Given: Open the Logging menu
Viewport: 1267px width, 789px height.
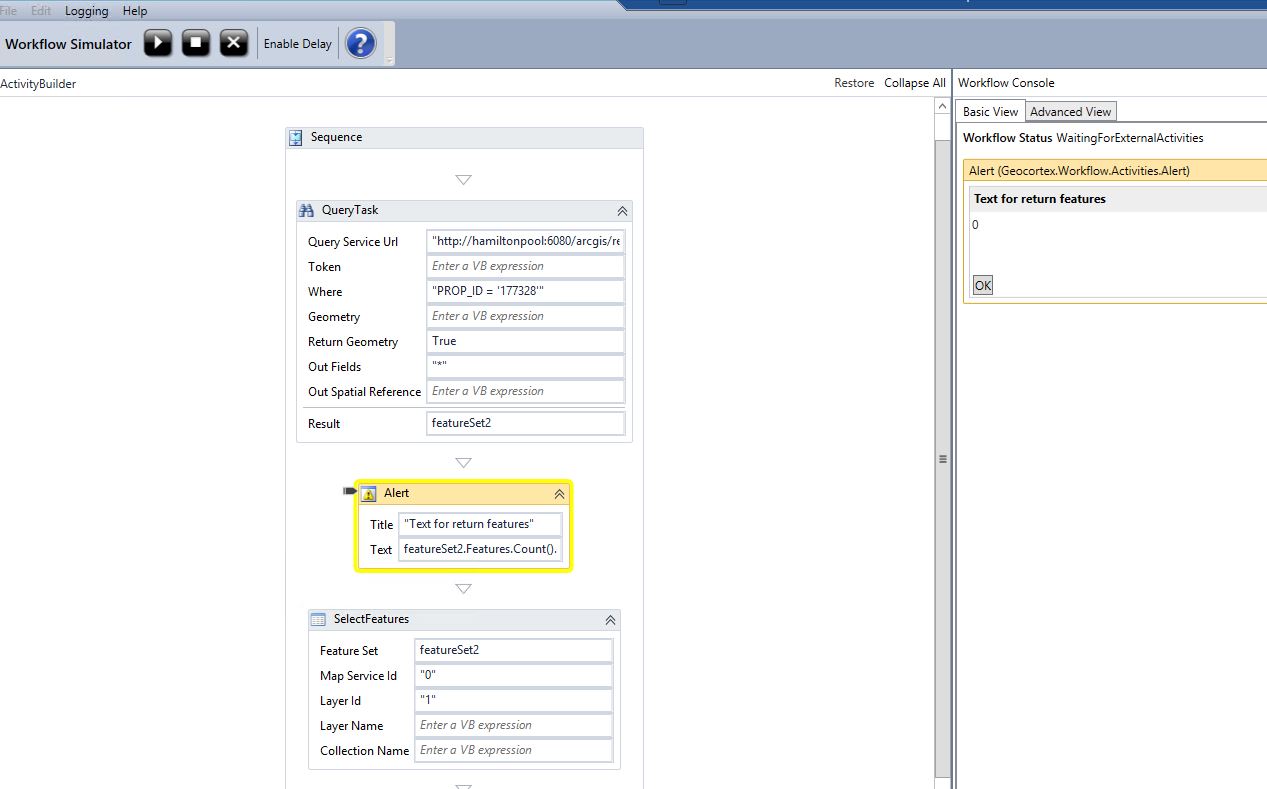Looking at the screenshot, I should [x=87, y=11].
